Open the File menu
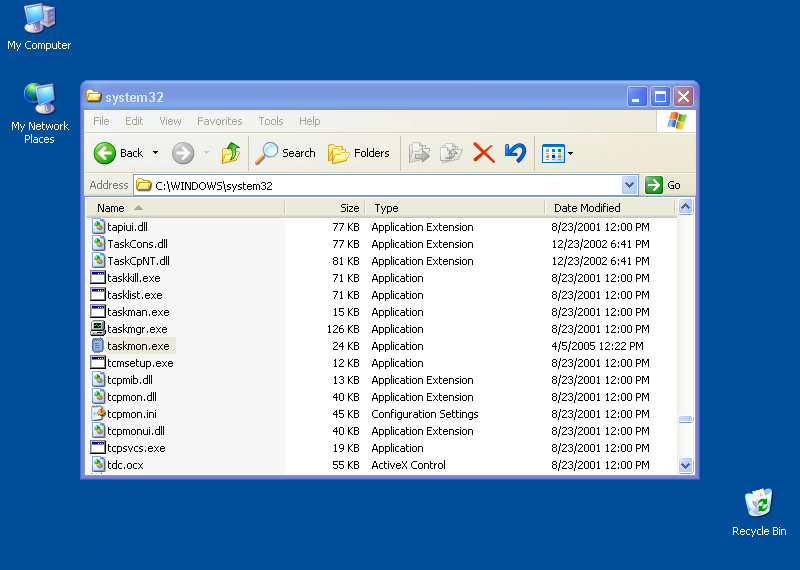 [101, 121]
